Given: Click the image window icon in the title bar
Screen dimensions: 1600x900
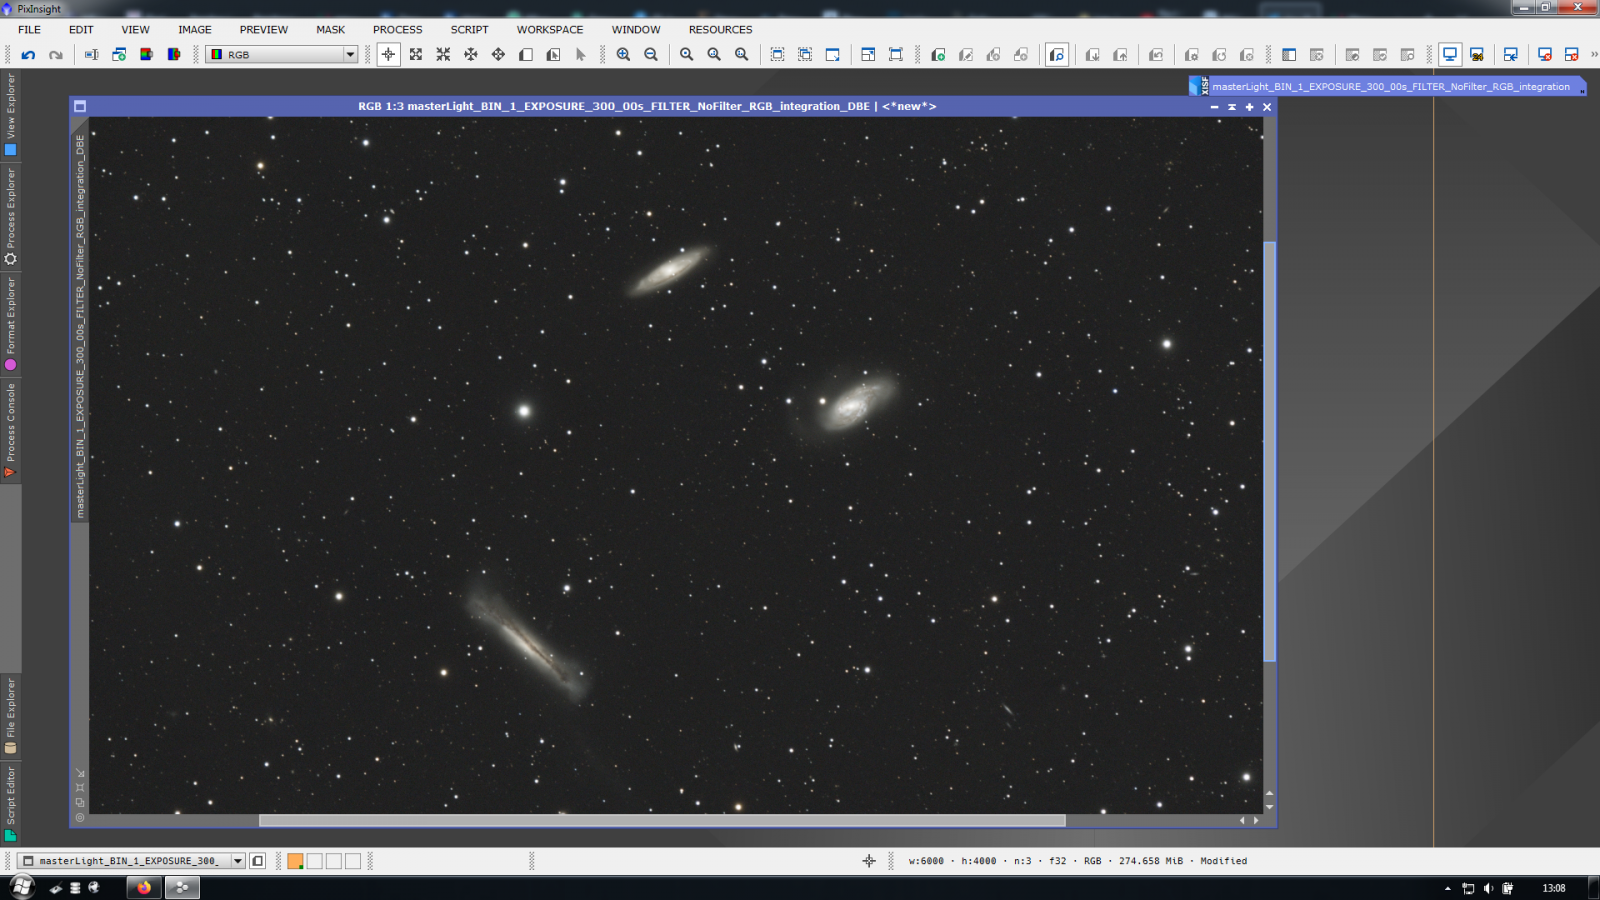Looking at the screenshot, I should [80, 106].
